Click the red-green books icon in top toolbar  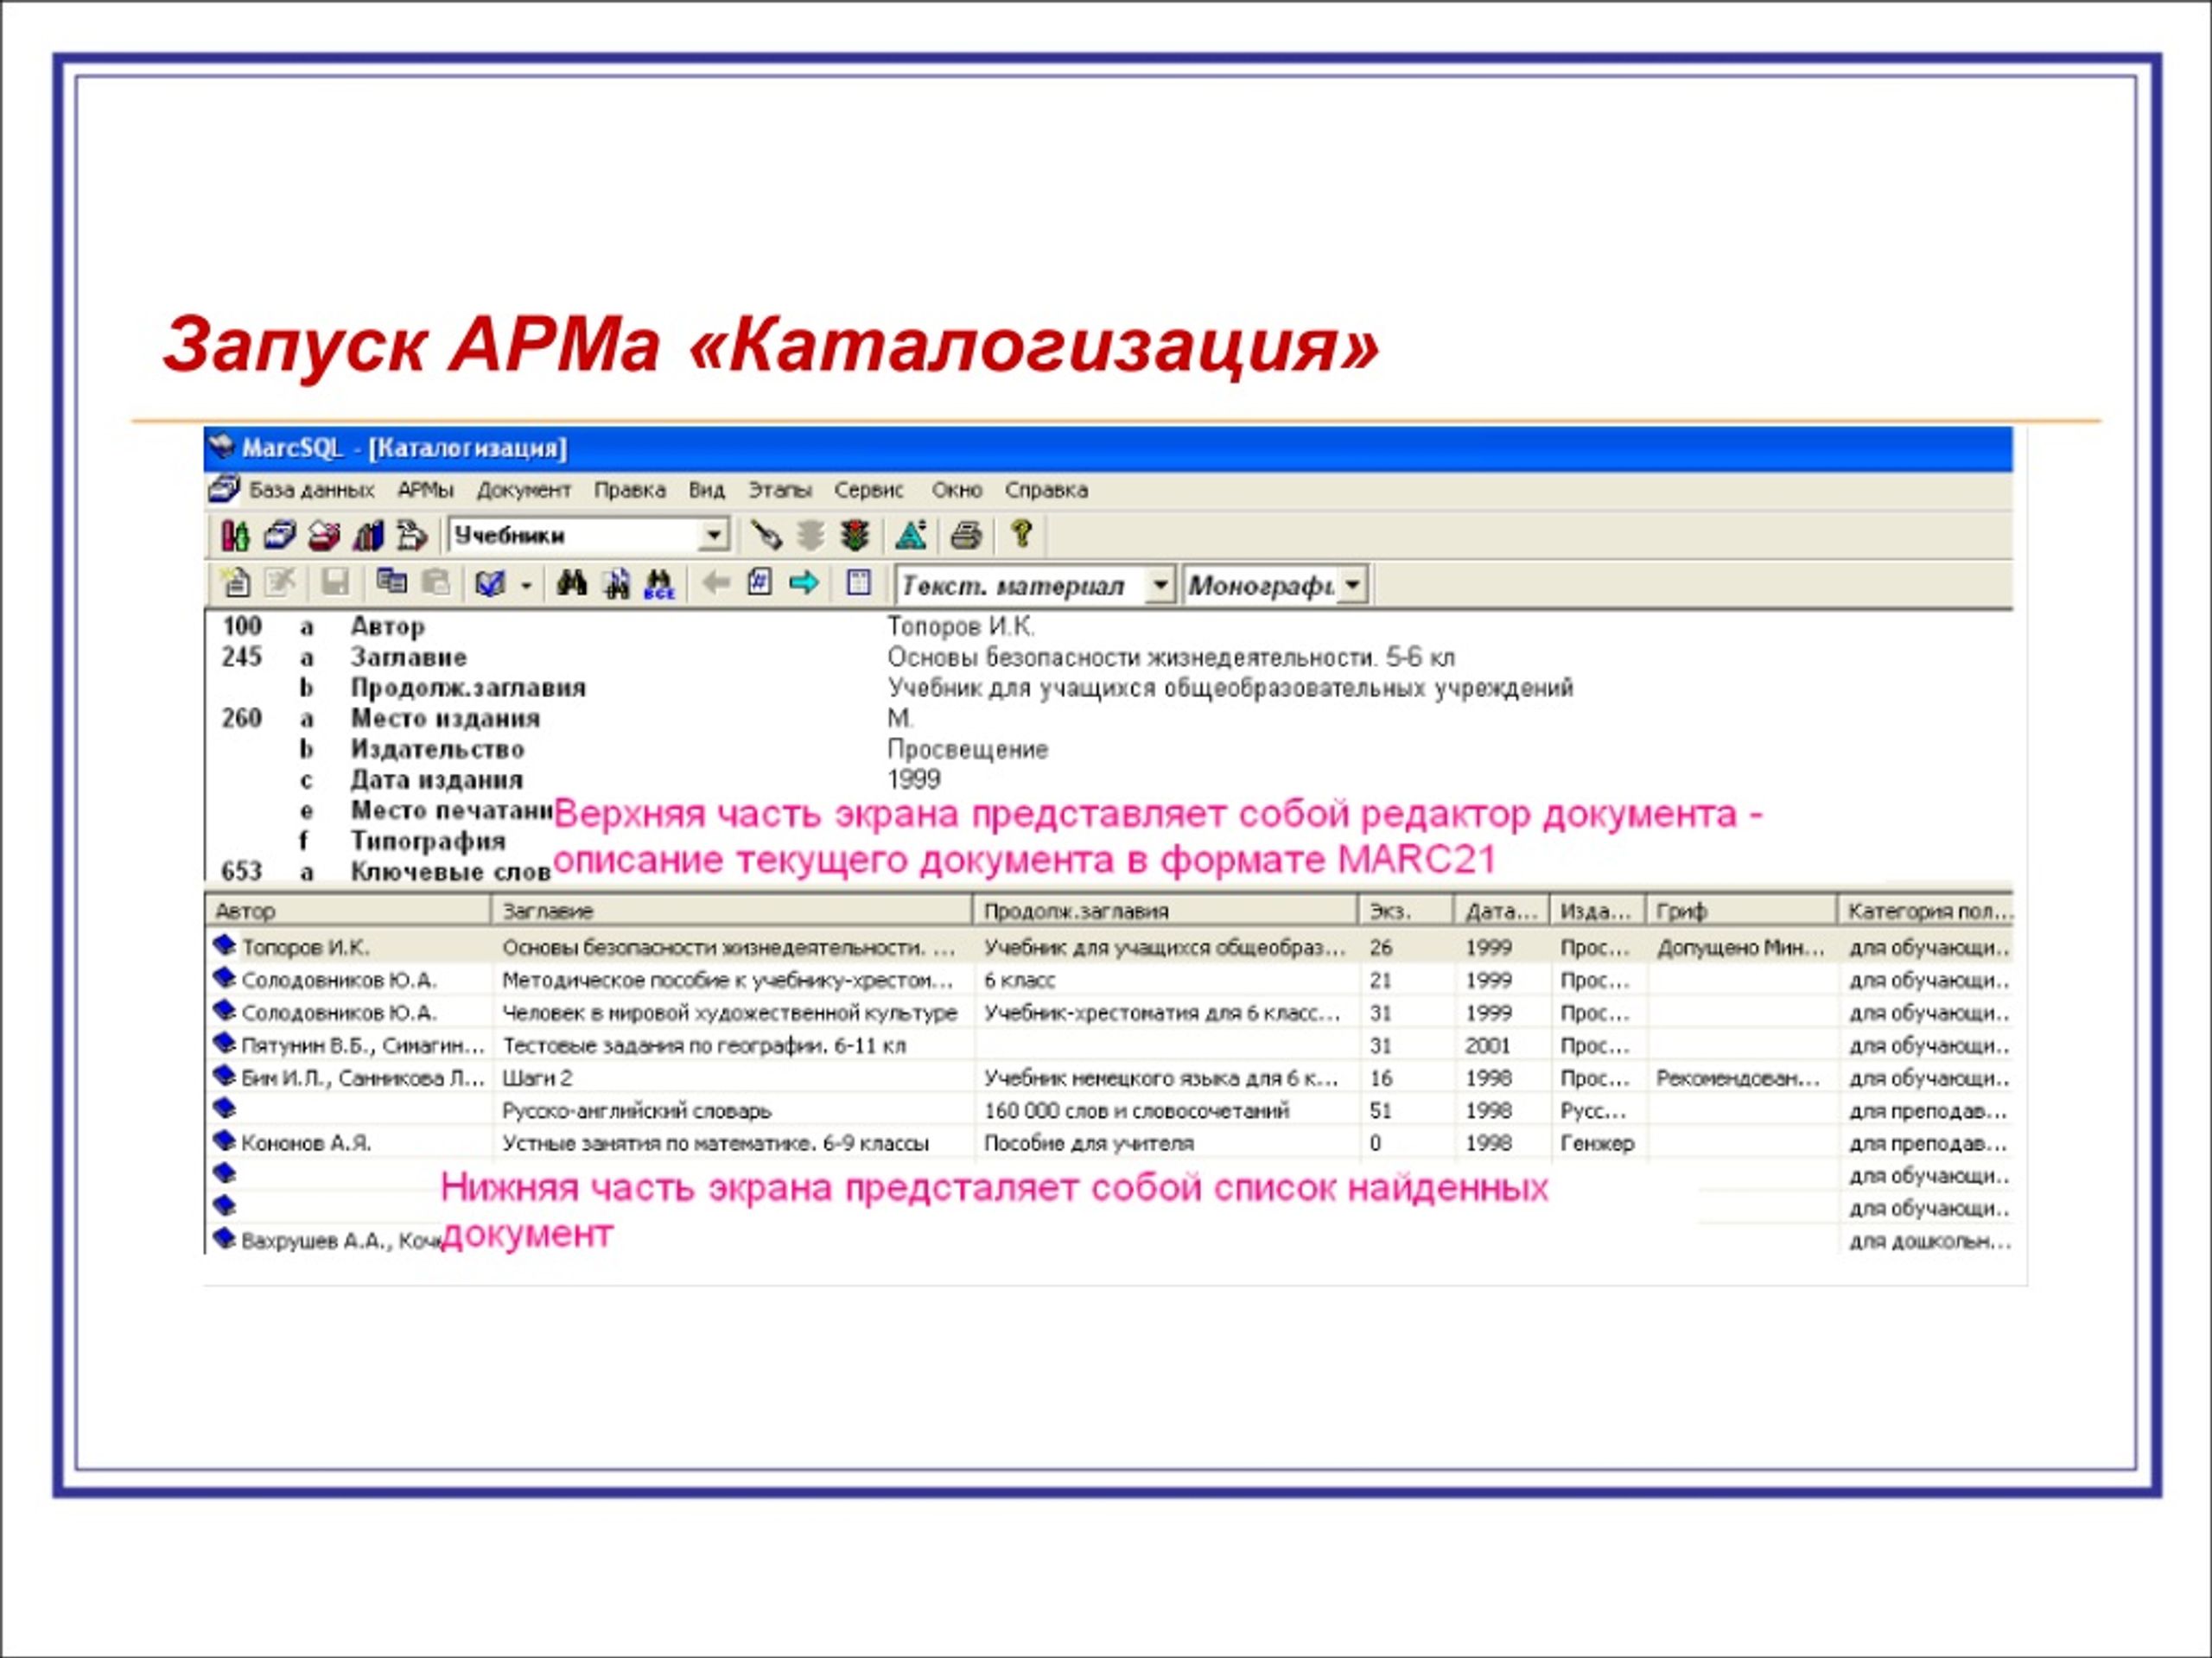(235, 536)
